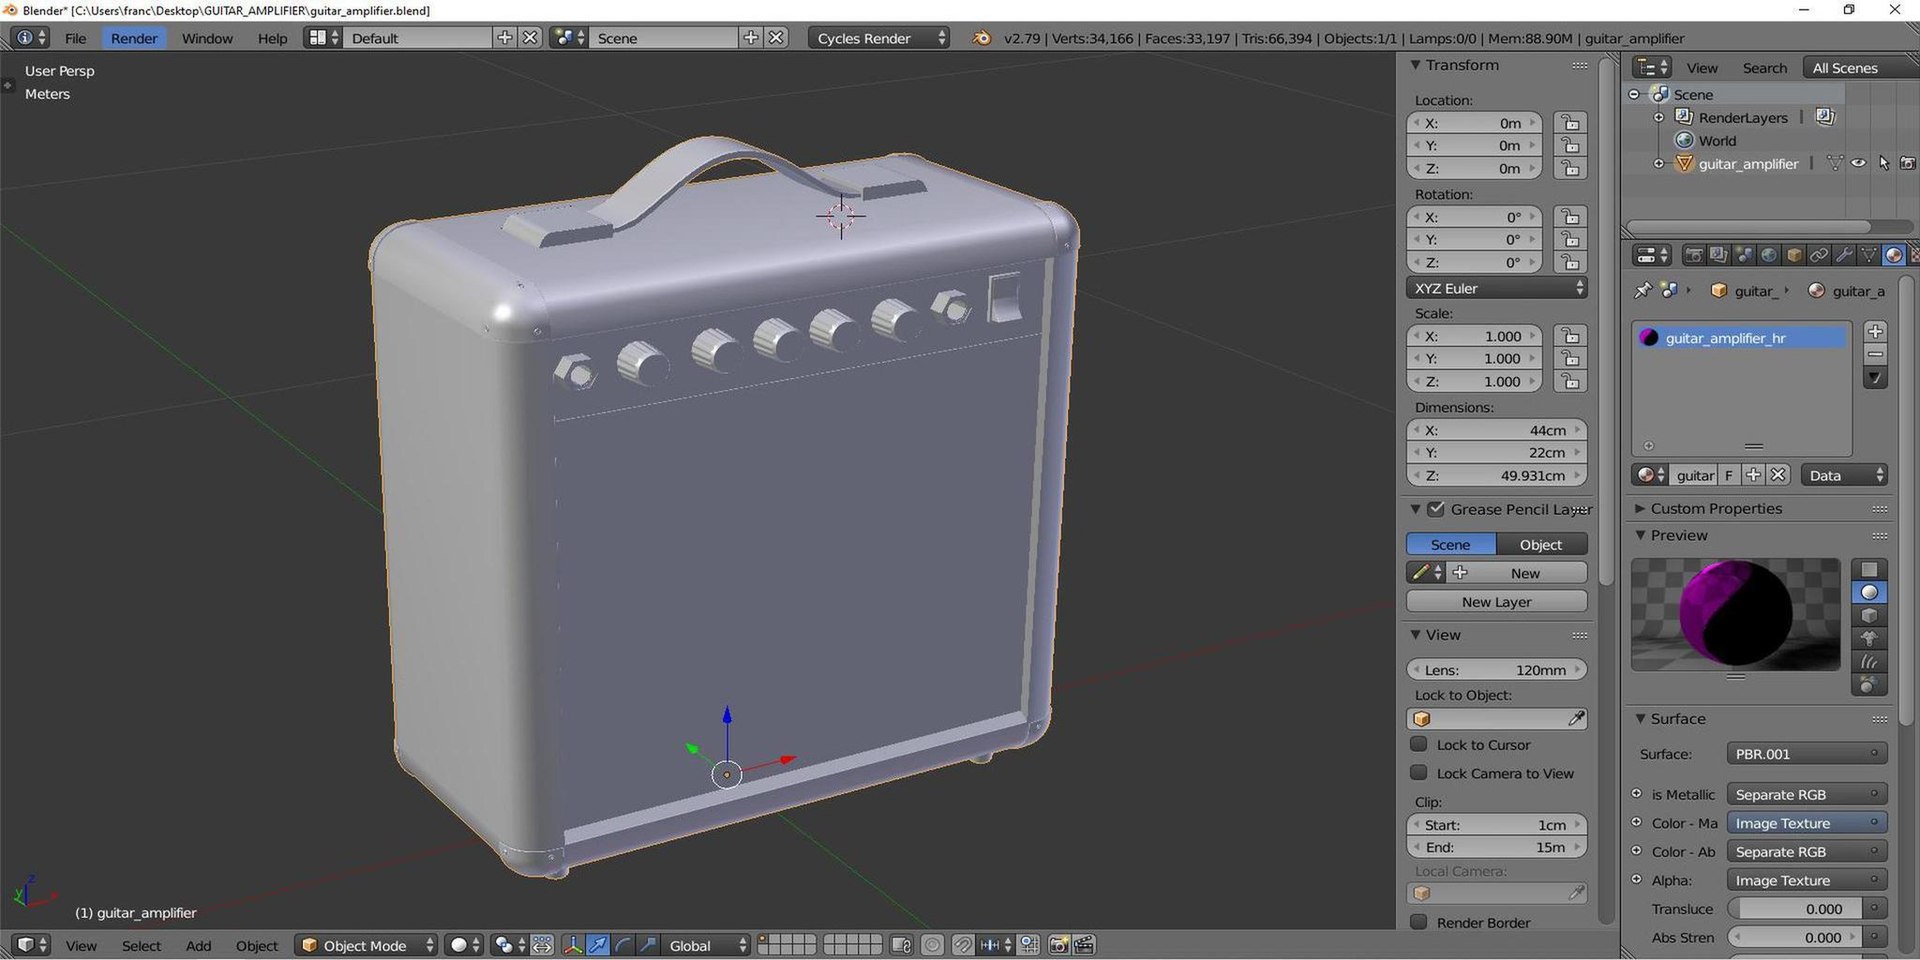
Task: Open the Help menu
Action: pyautogui.click(x=272, y=38)
